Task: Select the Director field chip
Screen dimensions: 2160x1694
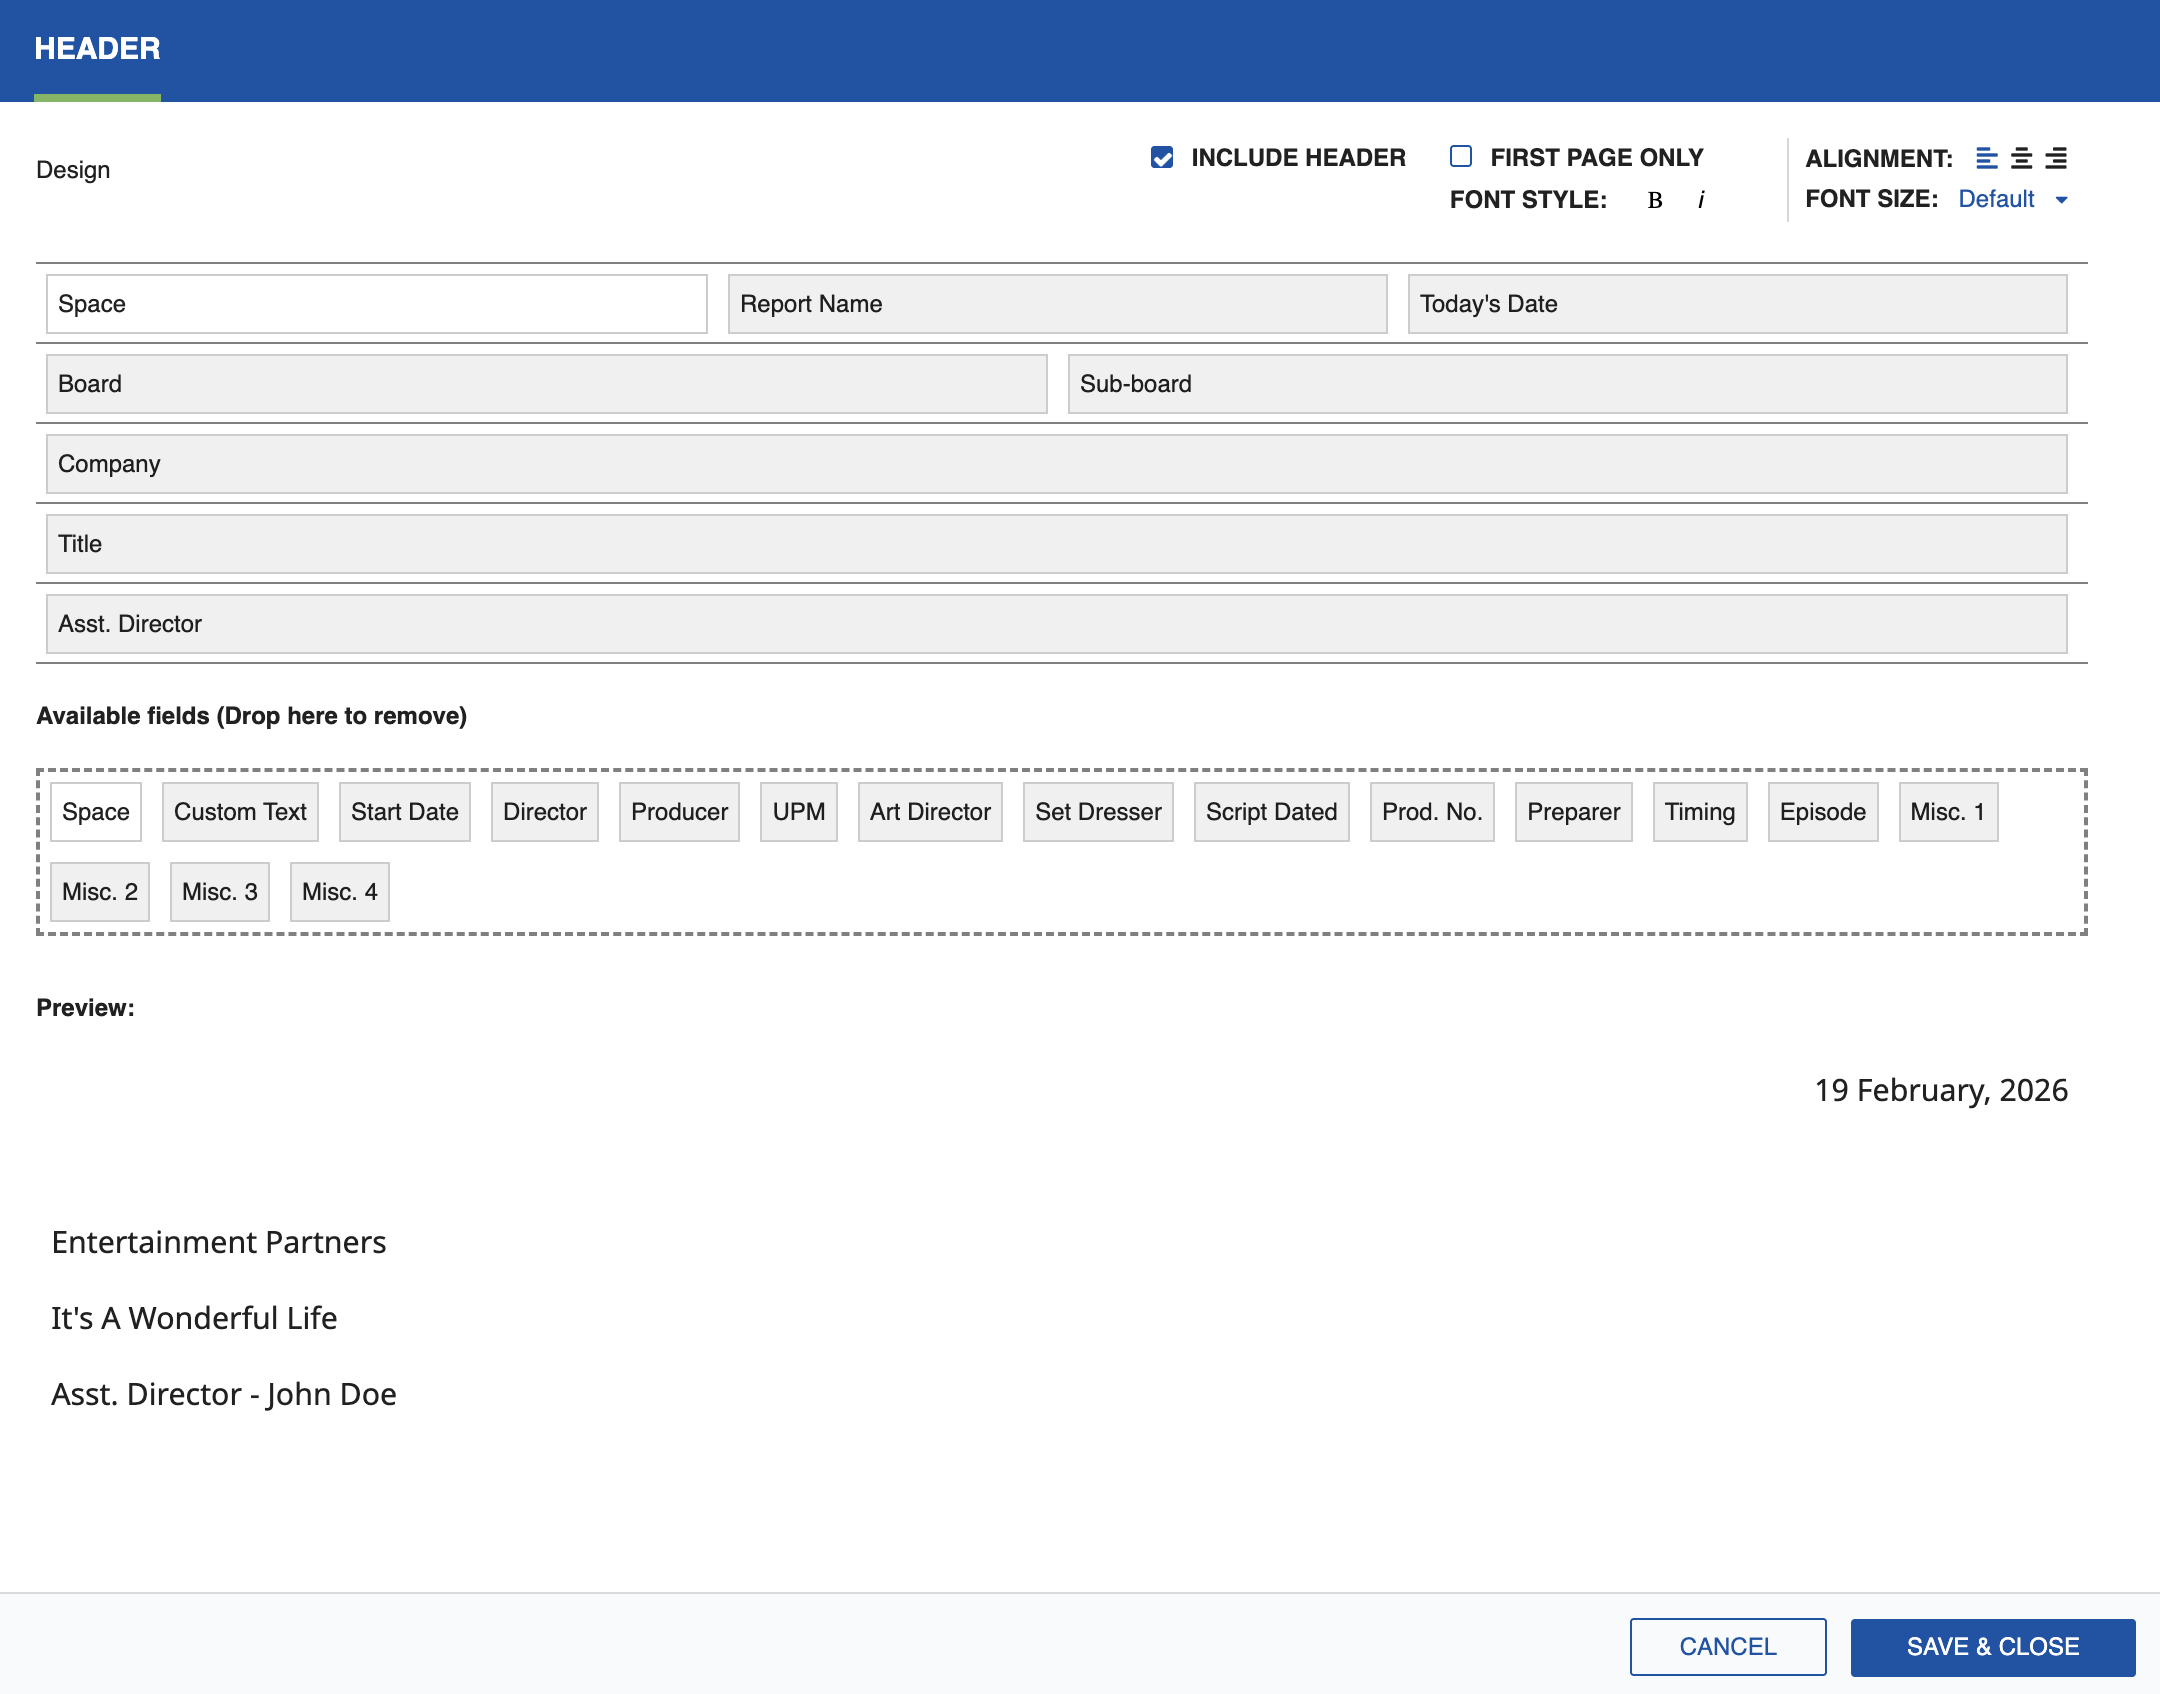Action: (x=544, y=812)
